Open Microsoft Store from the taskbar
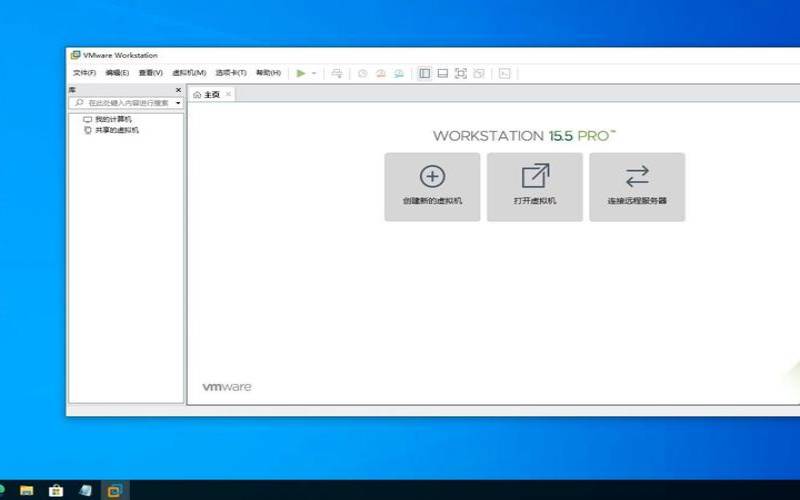 point(56,490)
